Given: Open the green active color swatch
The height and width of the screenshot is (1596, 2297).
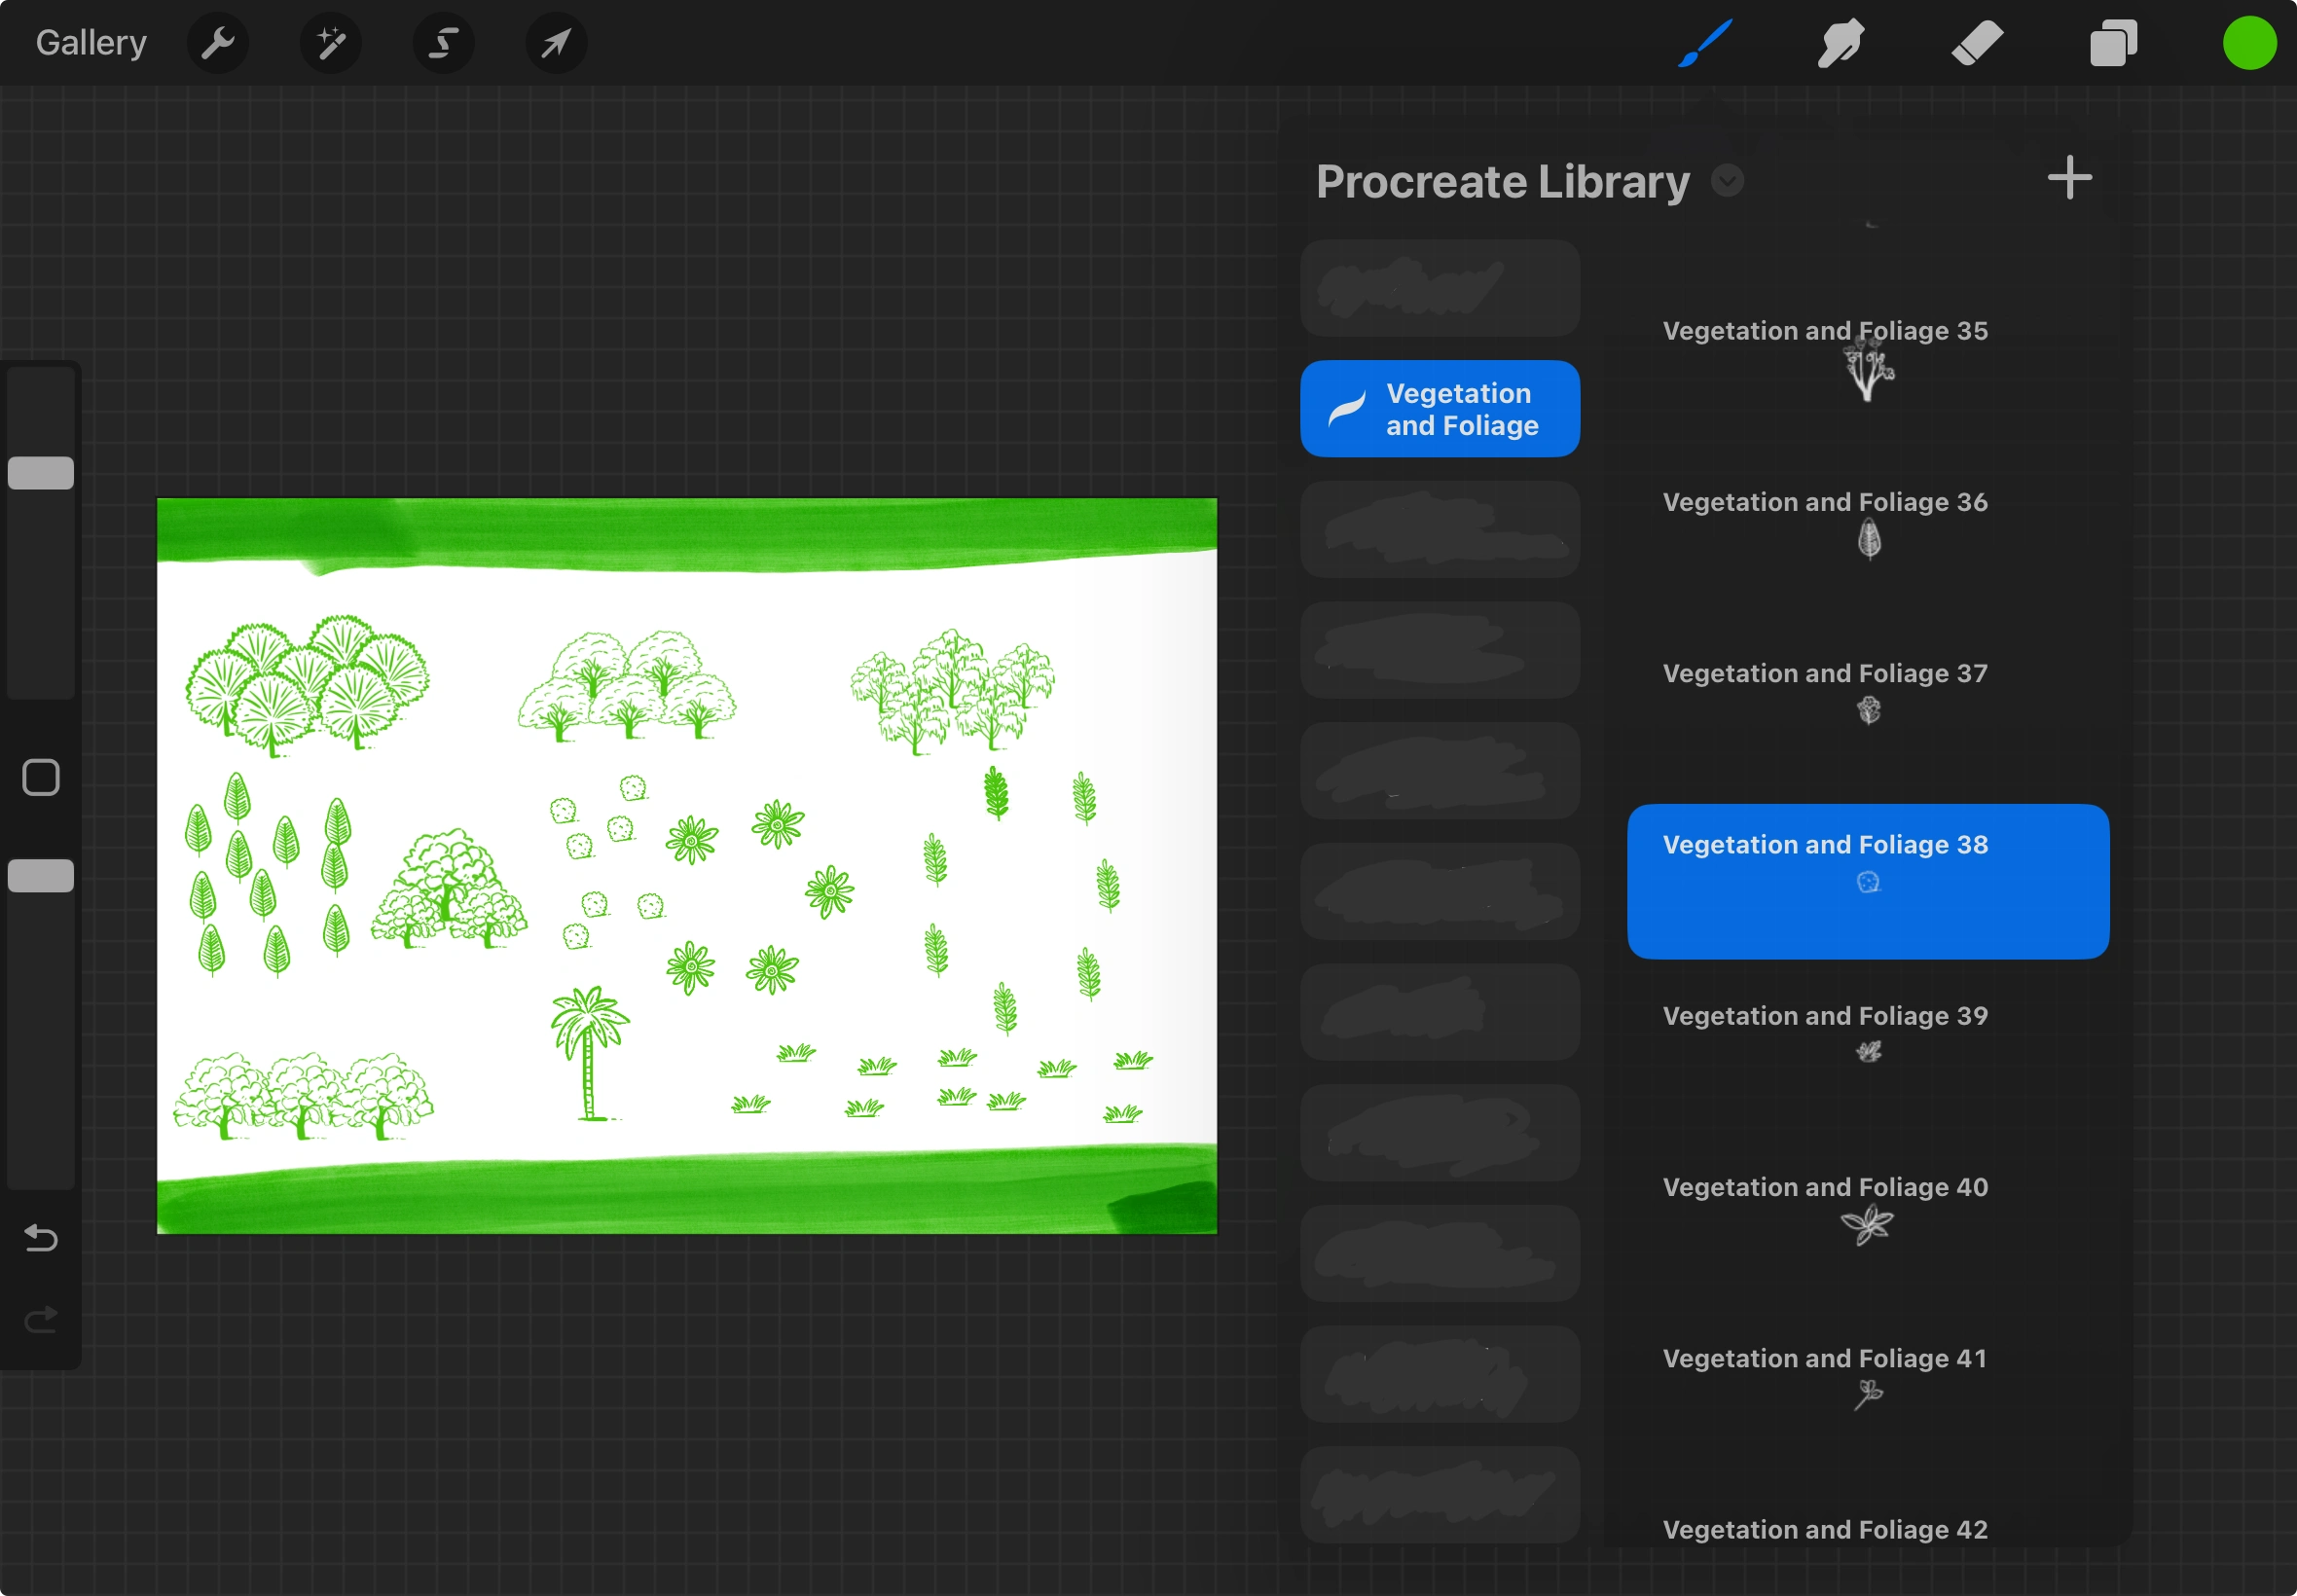Looking at the screenshot, I should [2249, 43].
